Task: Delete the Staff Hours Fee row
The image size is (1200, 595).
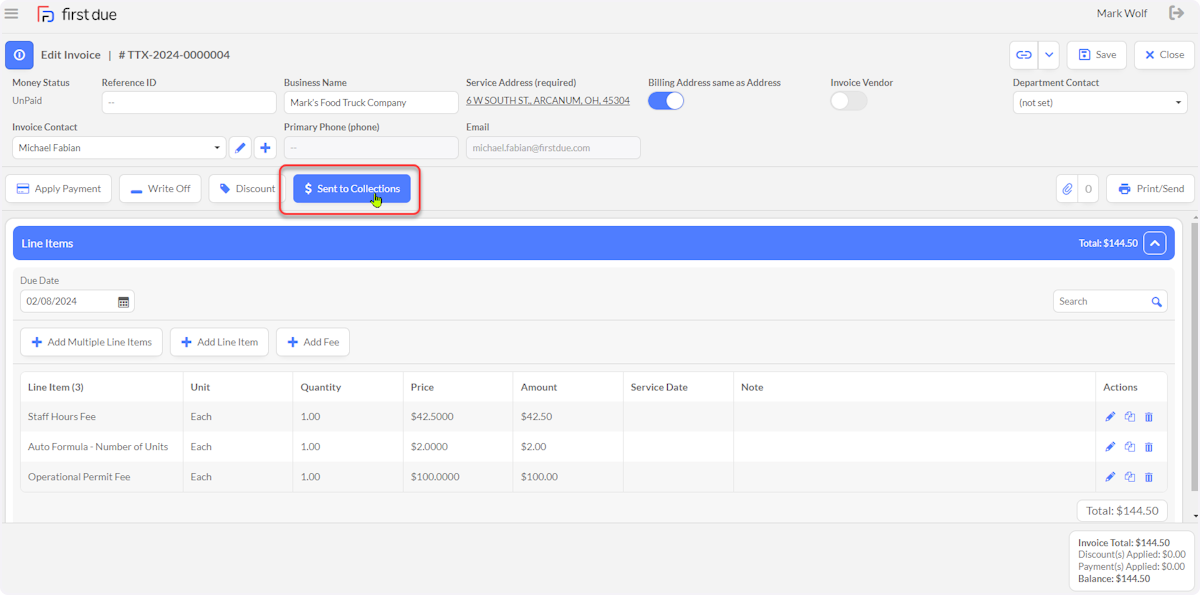Action: 1148,417
